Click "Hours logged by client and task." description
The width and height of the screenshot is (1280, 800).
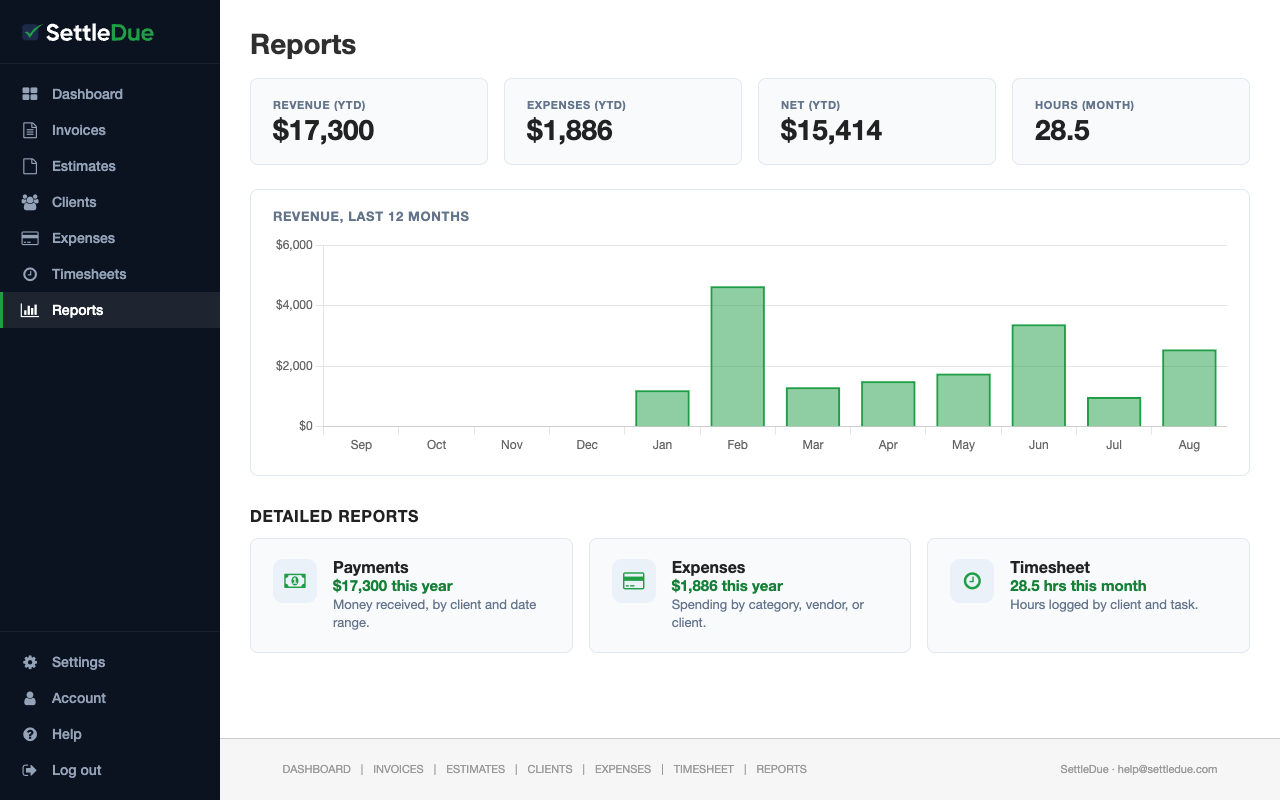pos(1104,605)
